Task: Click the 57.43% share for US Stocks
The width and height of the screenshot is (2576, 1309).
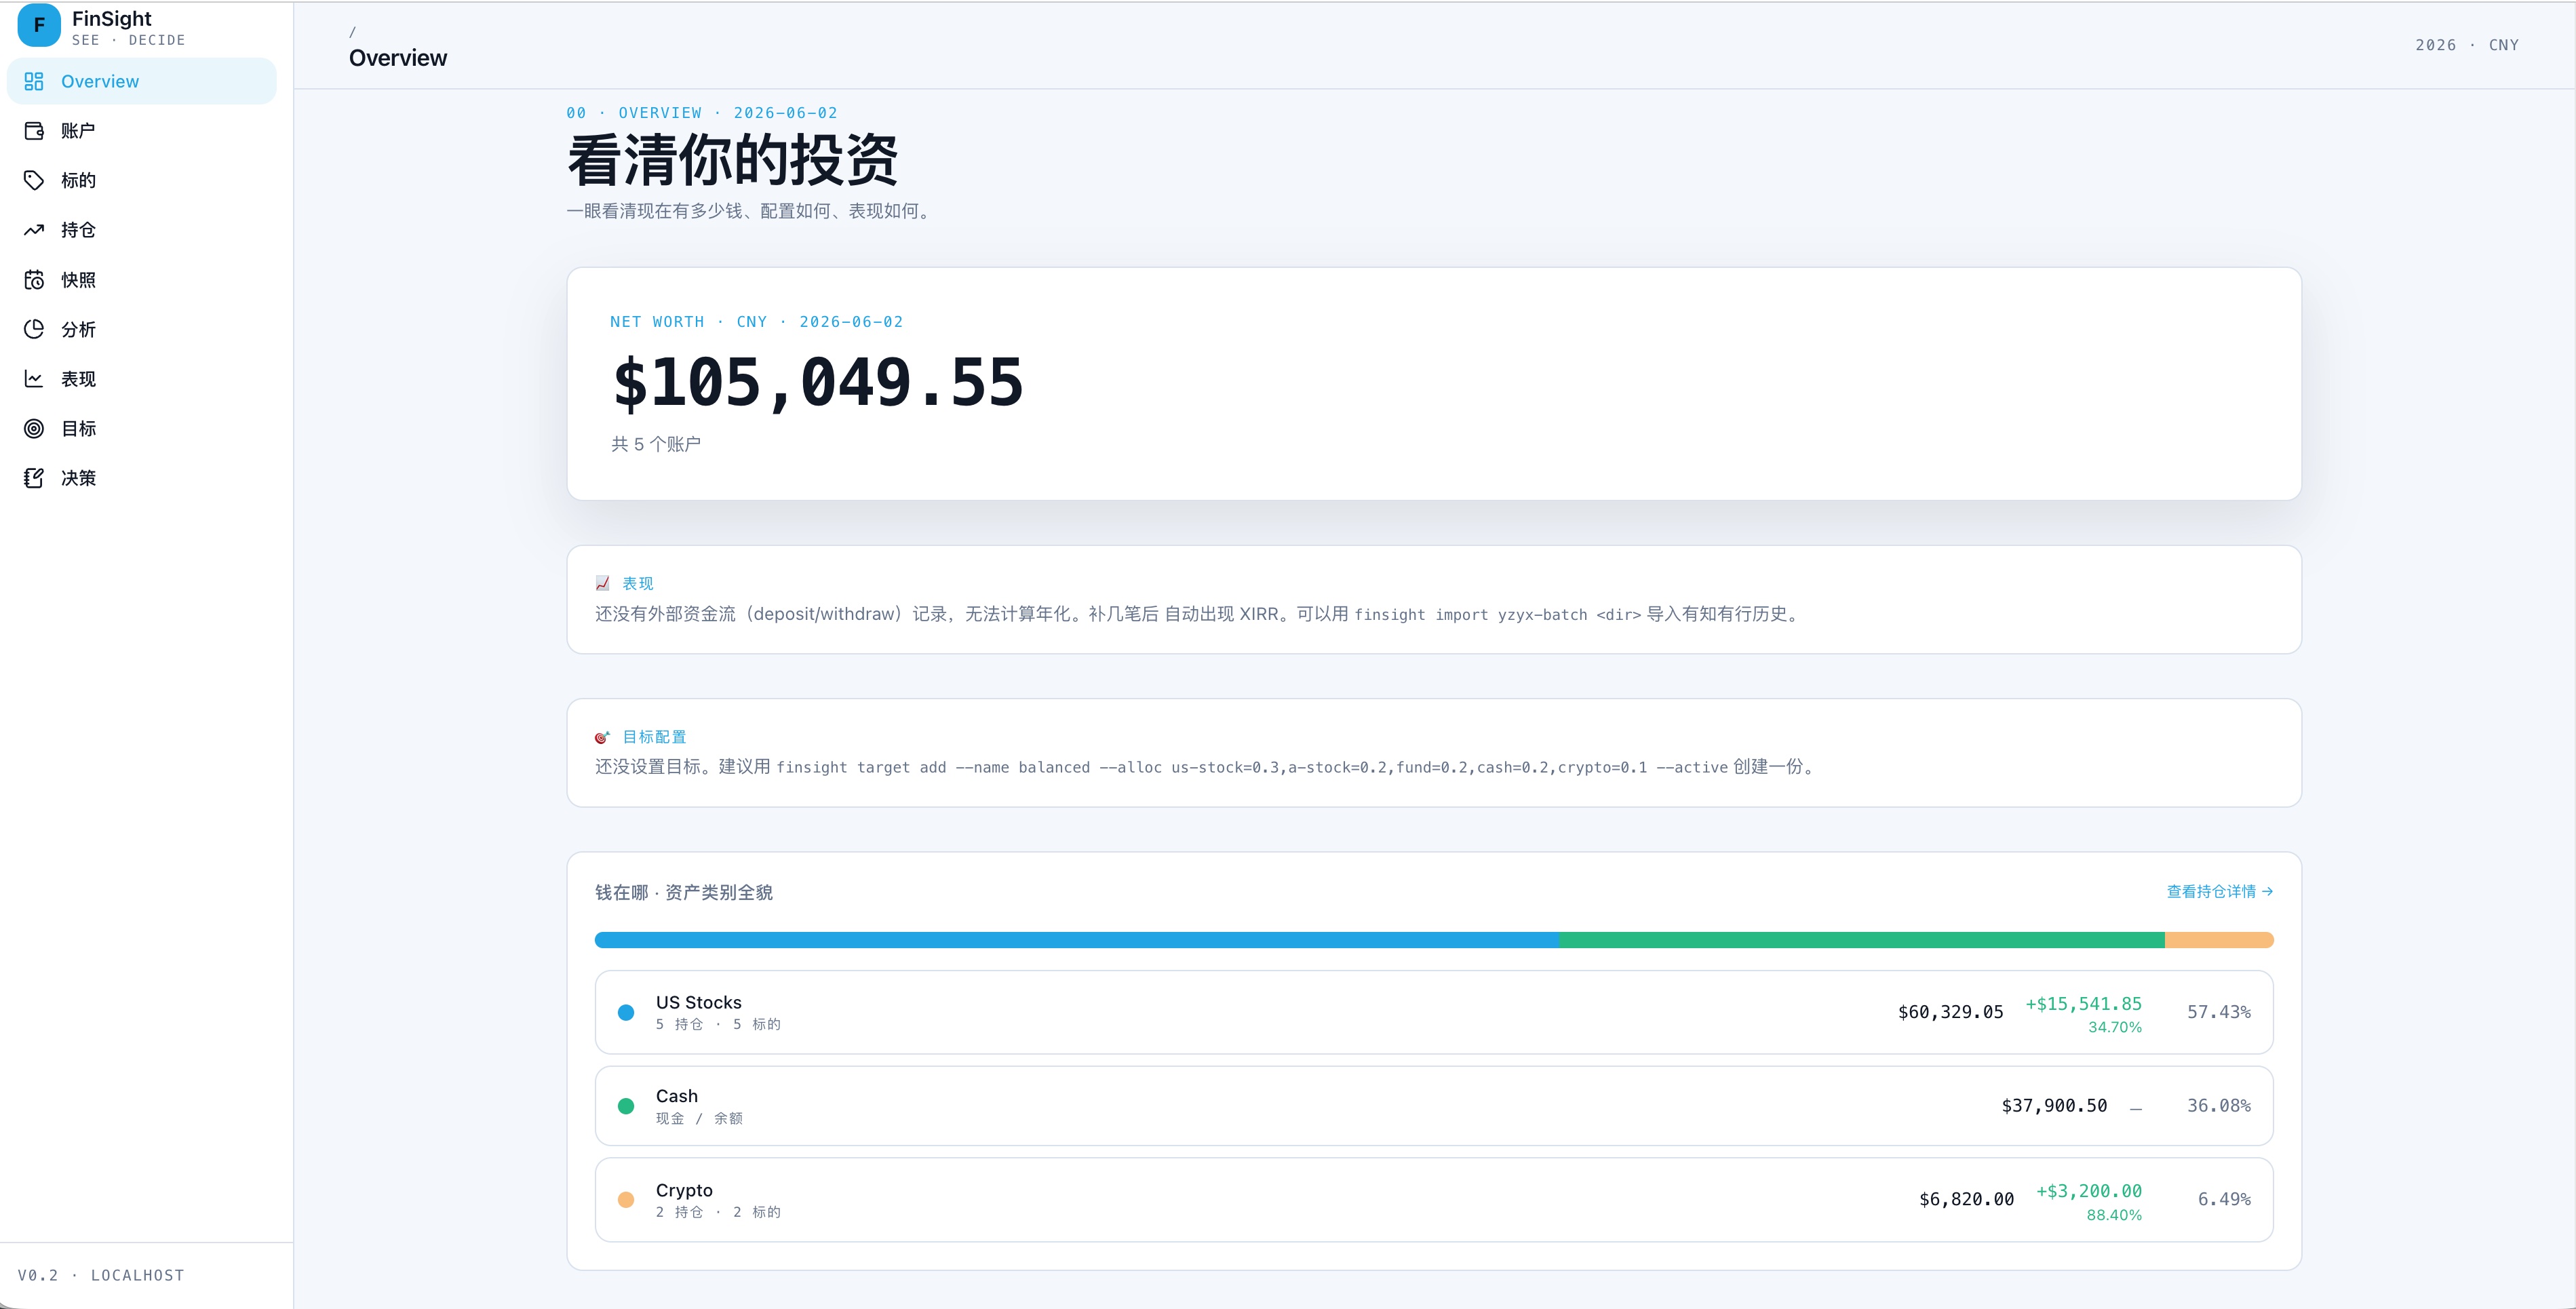Action: [x=2219, y=1012]
